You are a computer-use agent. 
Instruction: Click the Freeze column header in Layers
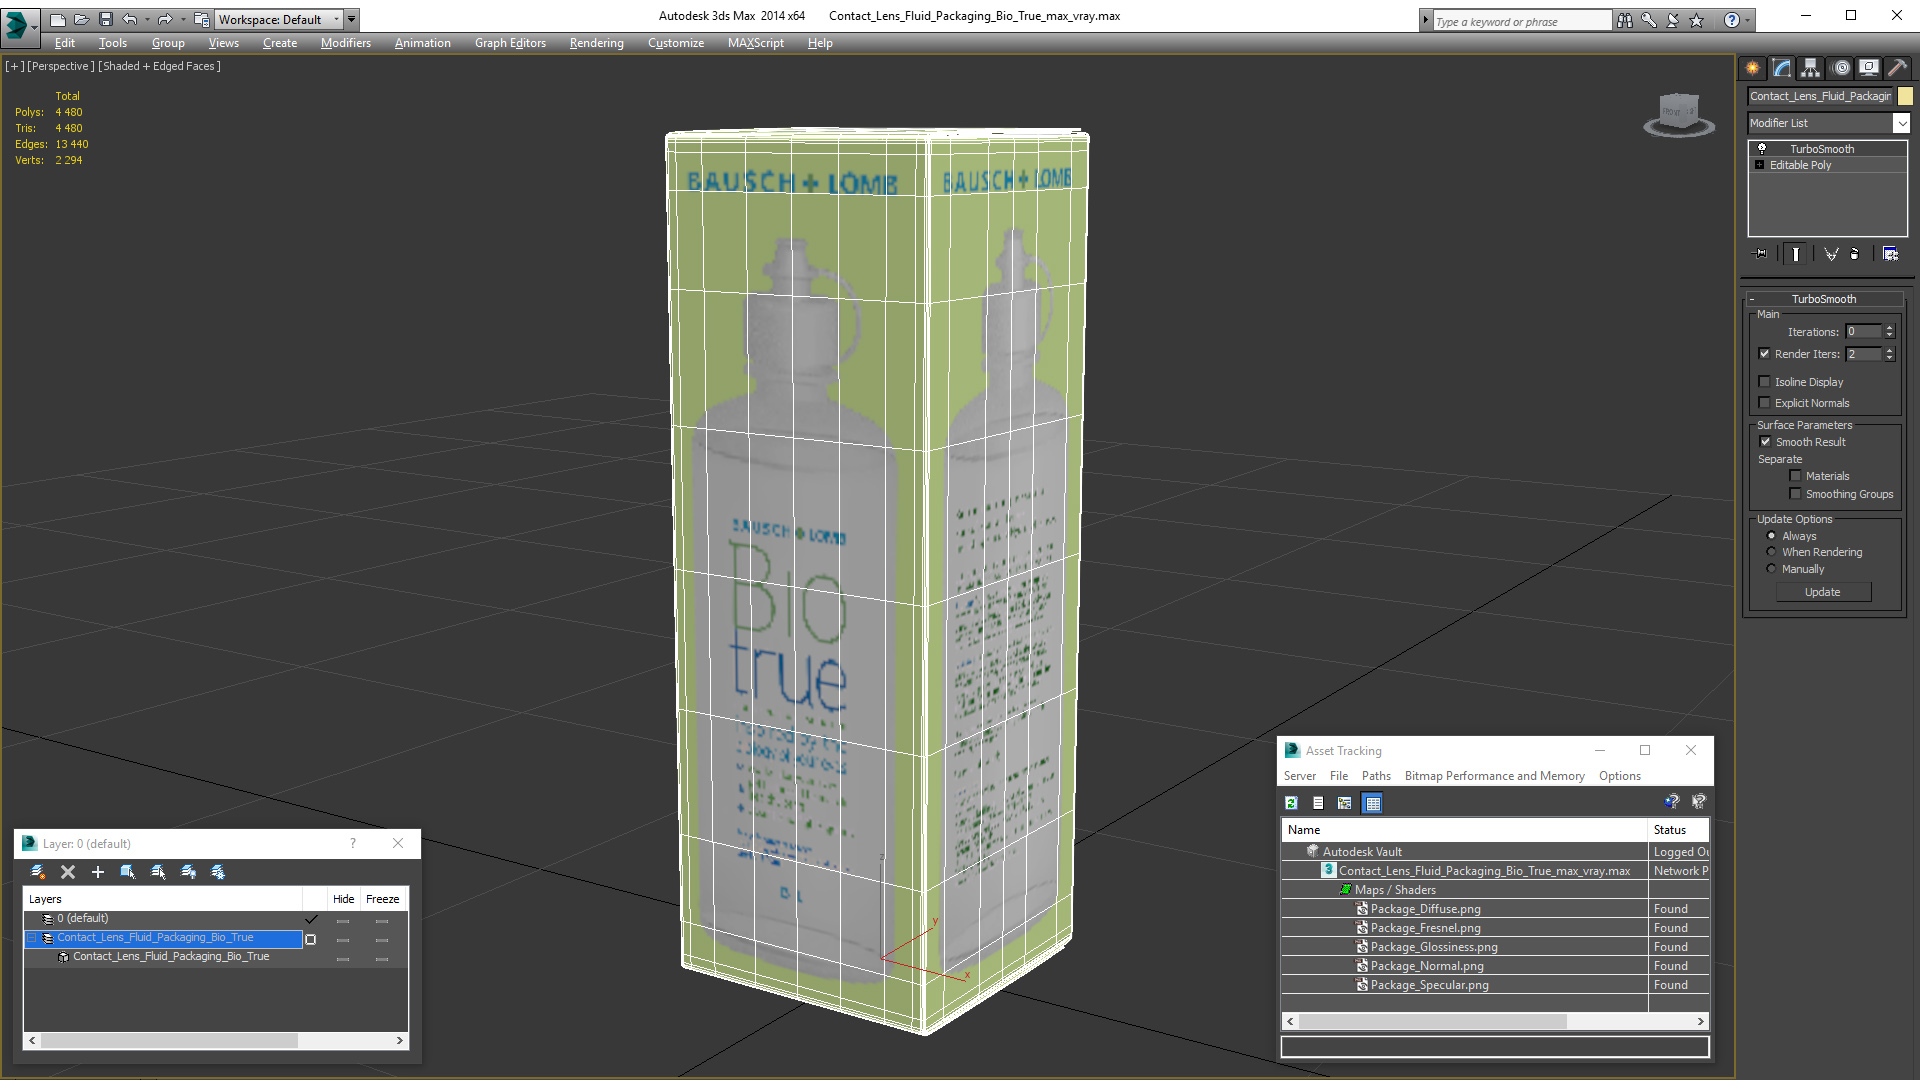pos(382,899)
